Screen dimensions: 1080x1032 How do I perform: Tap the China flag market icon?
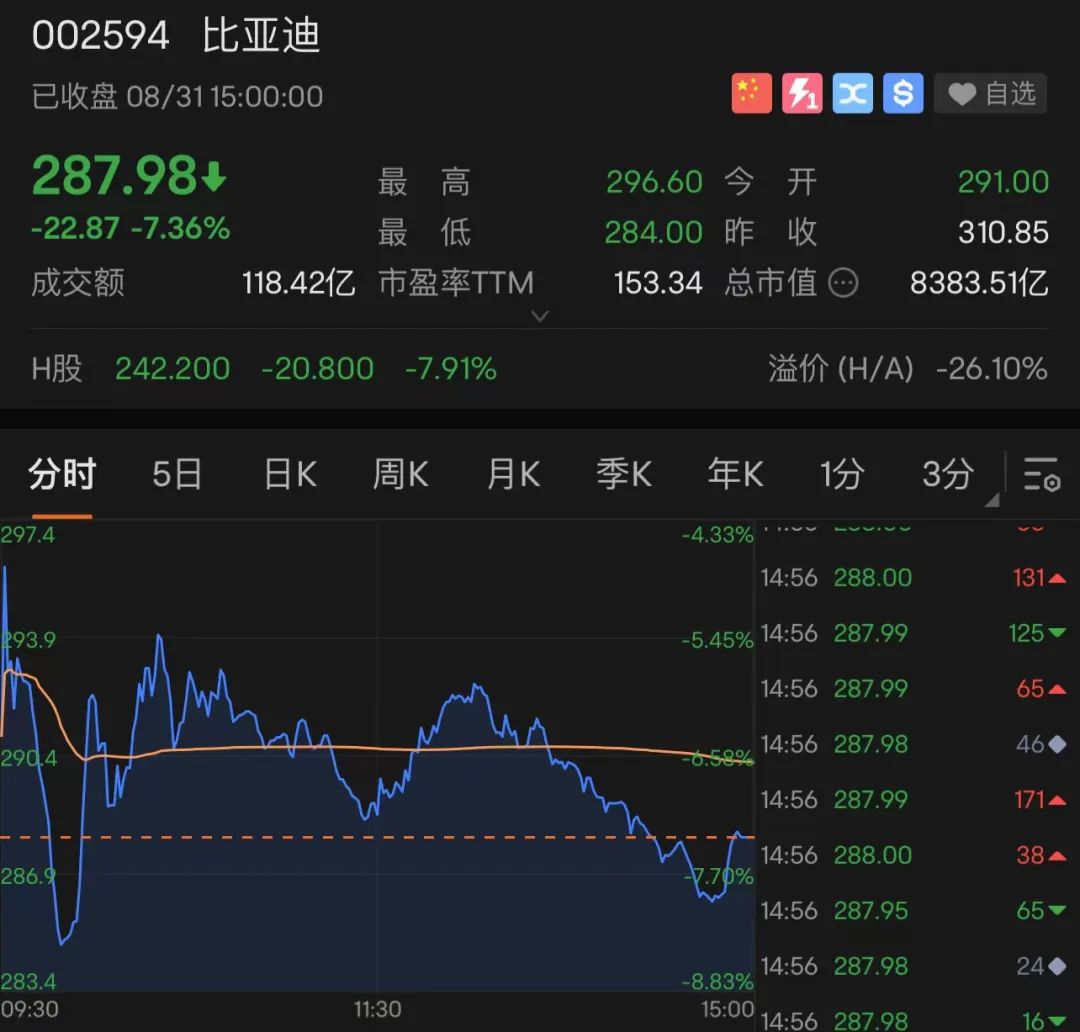click(751, 93)
